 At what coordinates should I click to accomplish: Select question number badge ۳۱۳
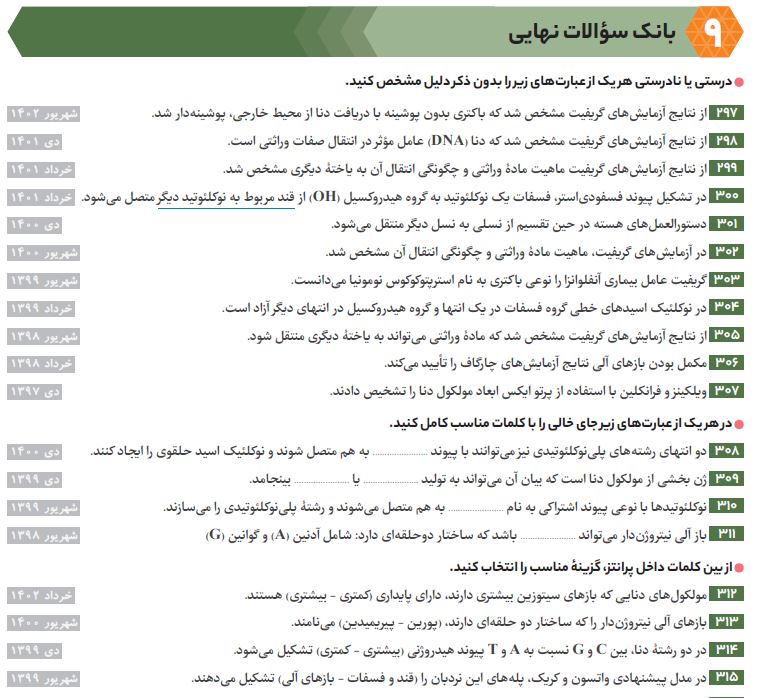pyautogui.click(x=726, y=622)
